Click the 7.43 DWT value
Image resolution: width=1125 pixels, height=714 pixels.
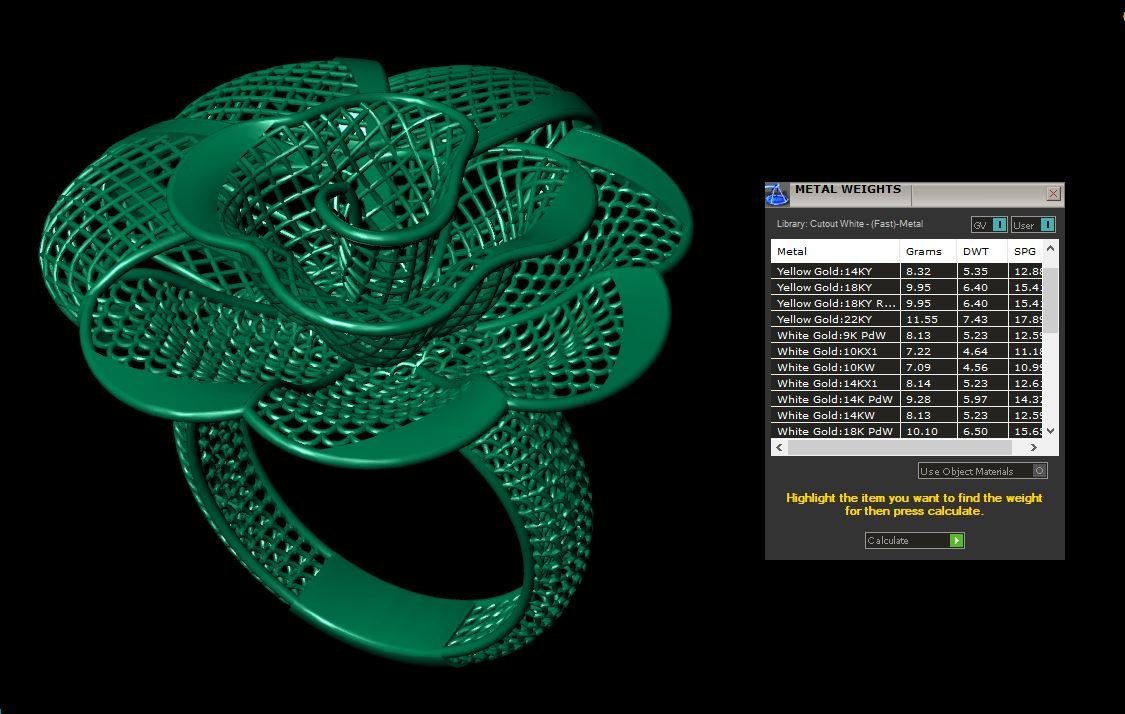click(975, 319)
